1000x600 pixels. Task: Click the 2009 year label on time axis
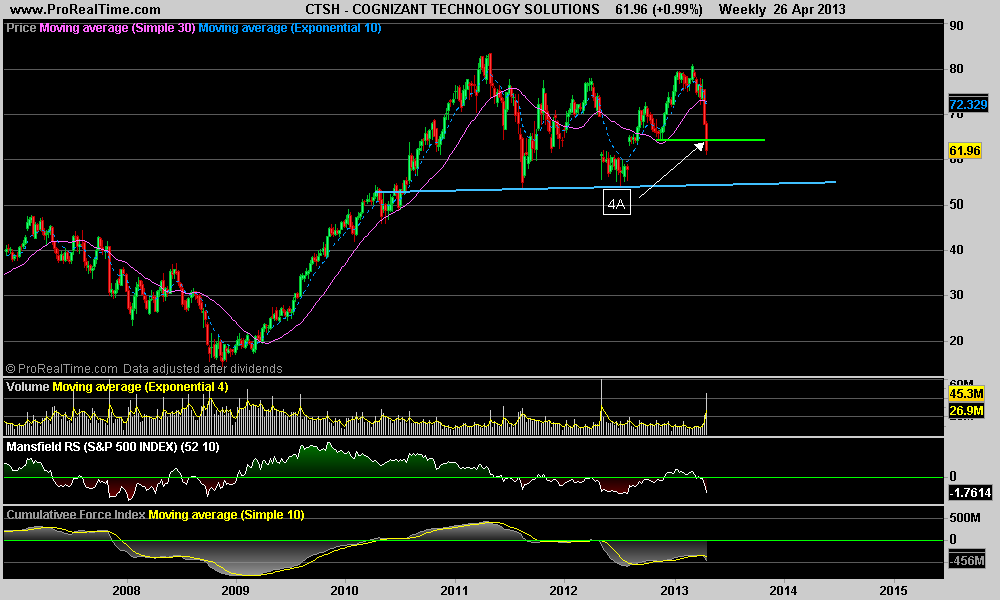pos(235,590)
